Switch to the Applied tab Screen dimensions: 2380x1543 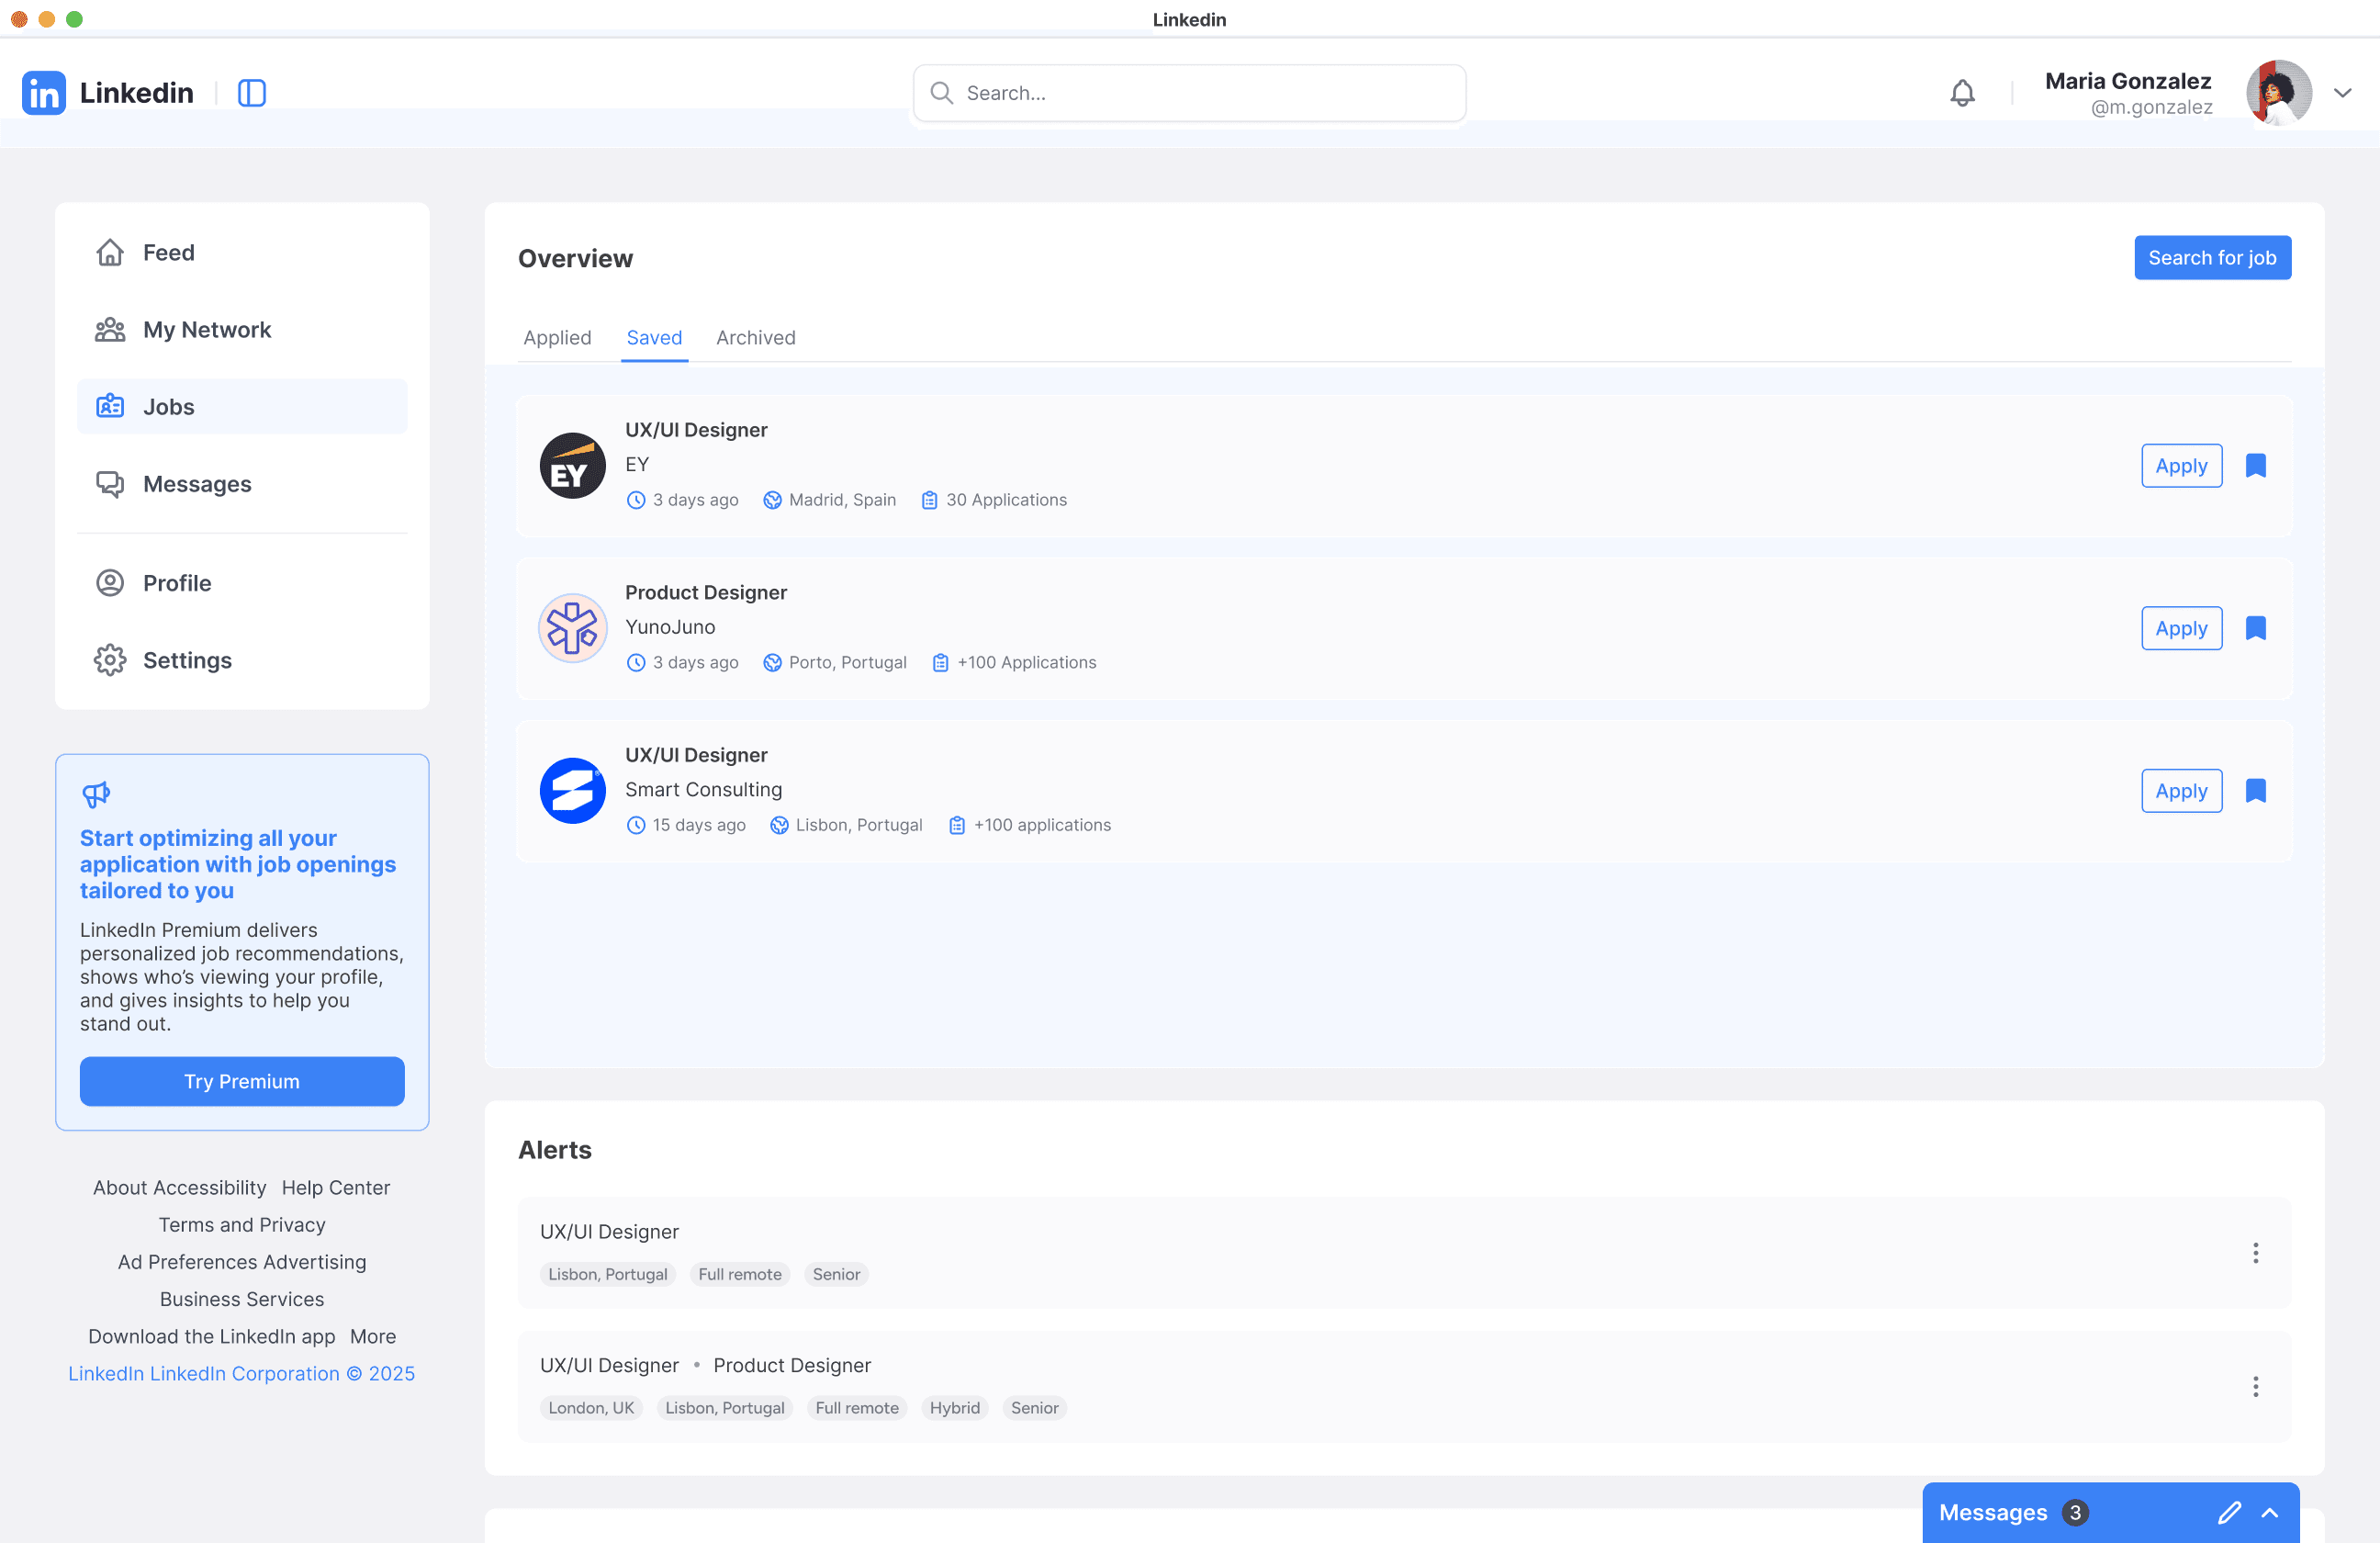click(557, 338)
